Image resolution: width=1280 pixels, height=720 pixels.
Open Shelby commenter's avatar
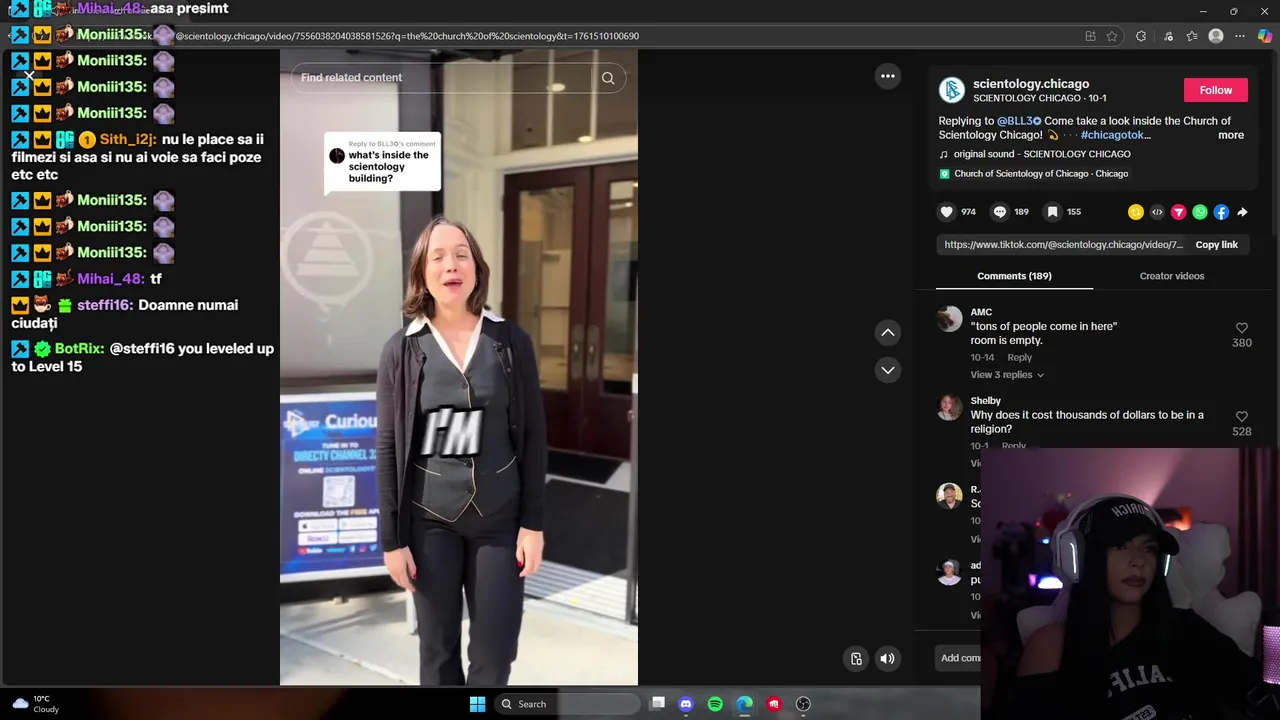click(949, 407)
